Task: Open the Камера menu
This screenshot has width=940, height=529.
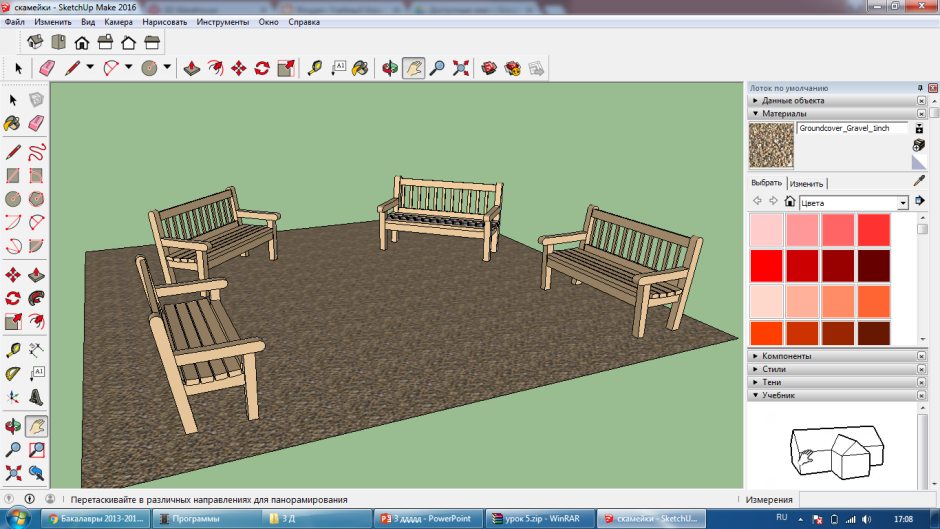Action: pyautogui.click(x=118, y=22)
